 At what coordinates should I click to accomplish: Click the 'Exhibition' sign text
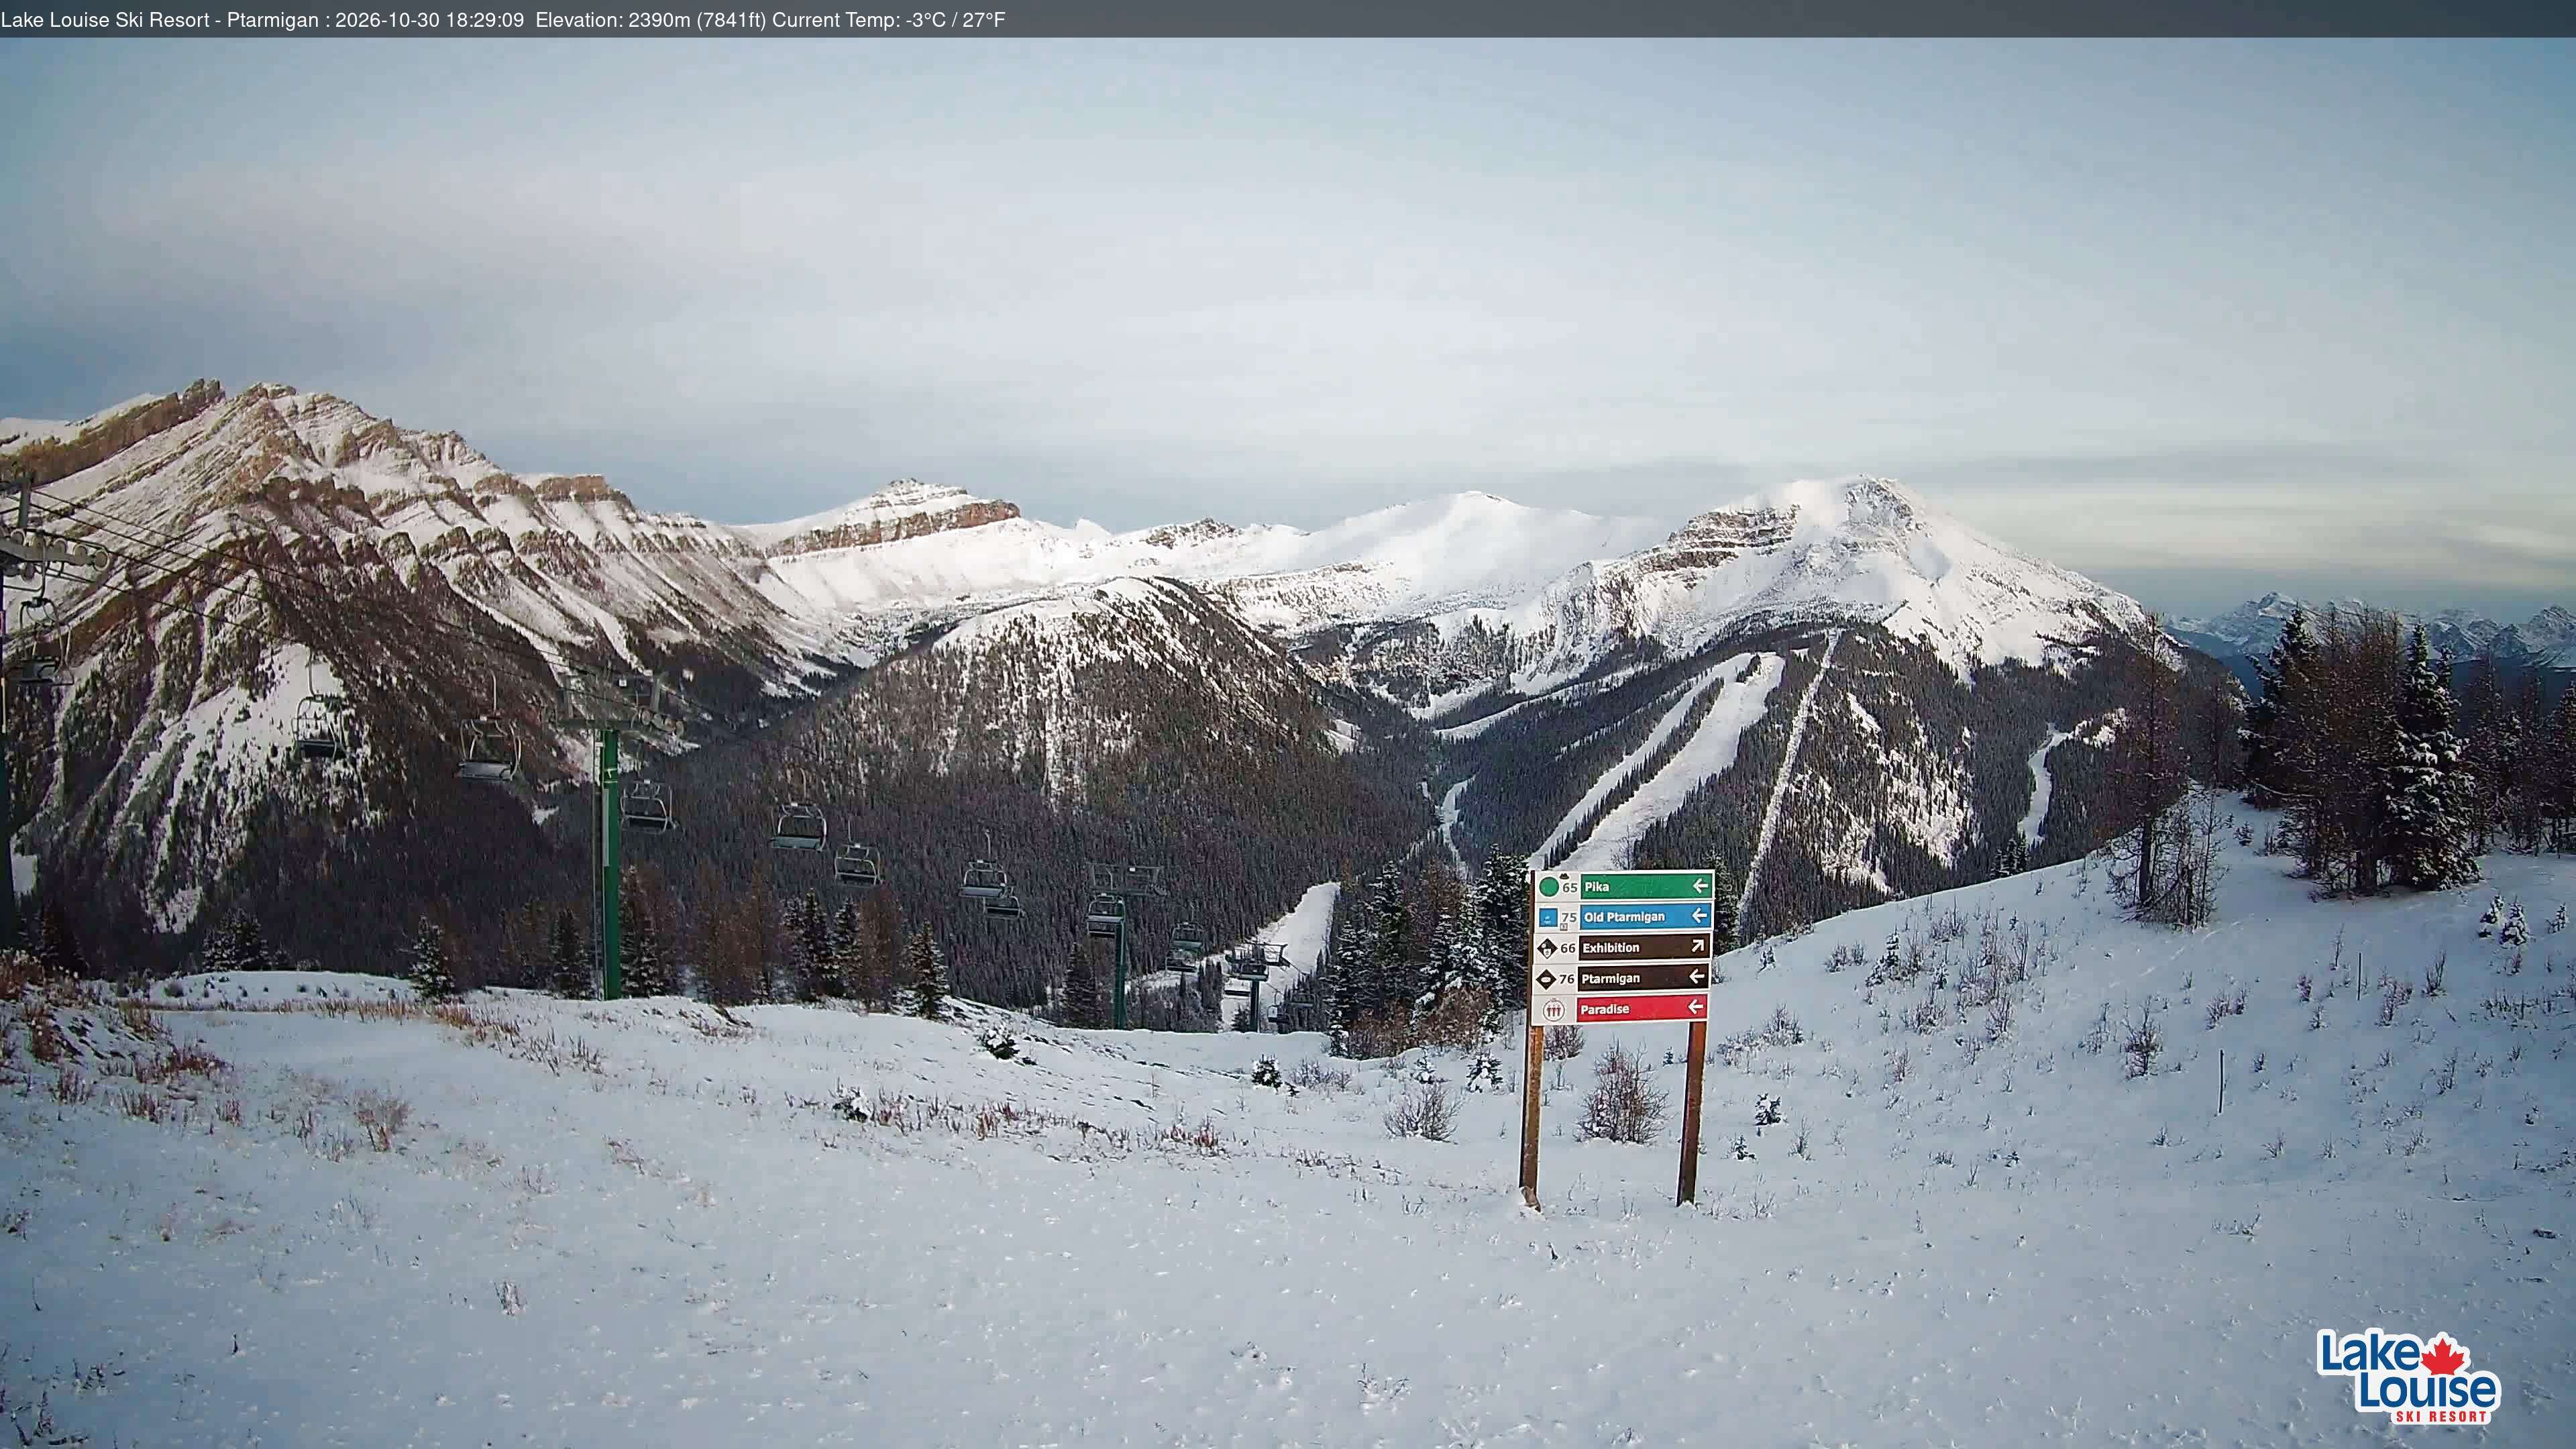click(x=1611, y=948)
